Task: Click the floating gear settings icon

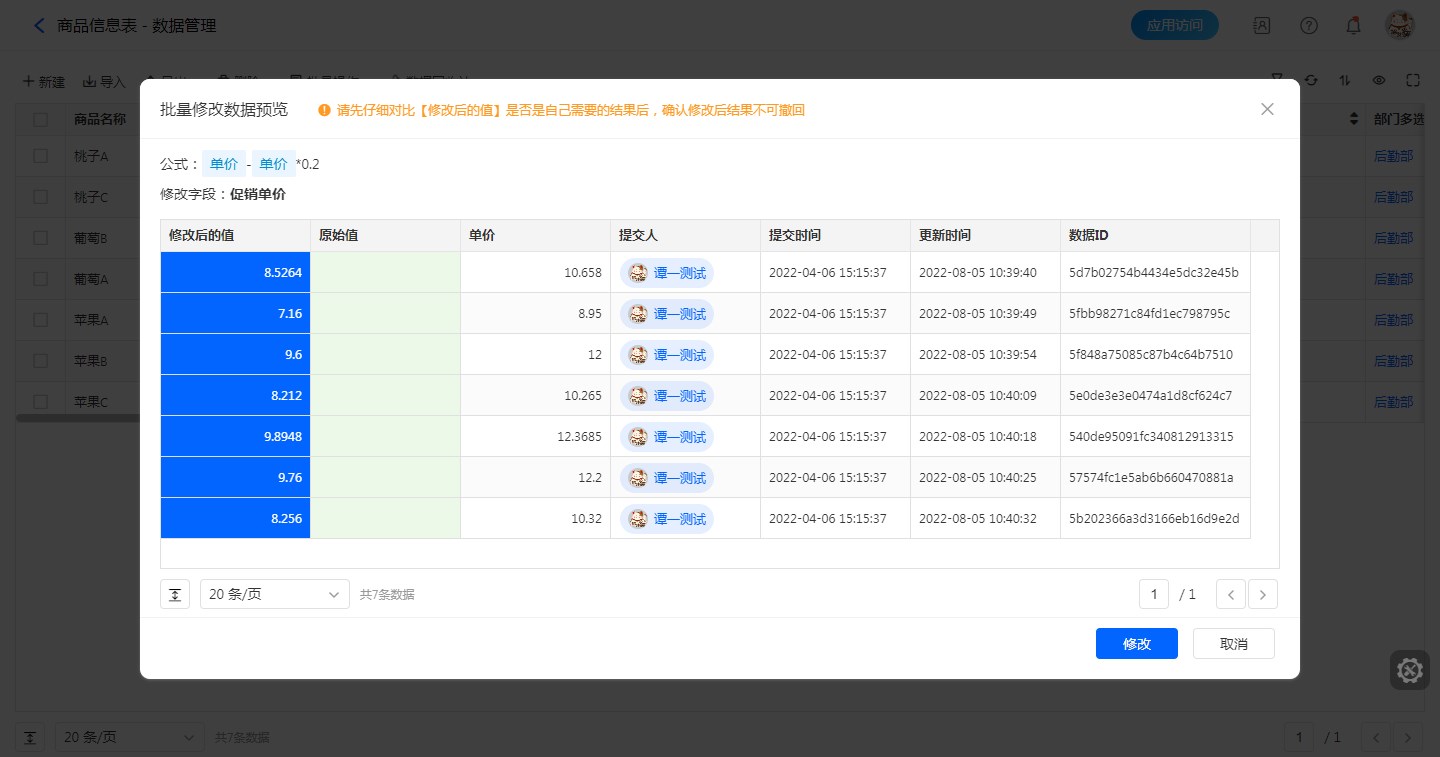Action: 1409,670
